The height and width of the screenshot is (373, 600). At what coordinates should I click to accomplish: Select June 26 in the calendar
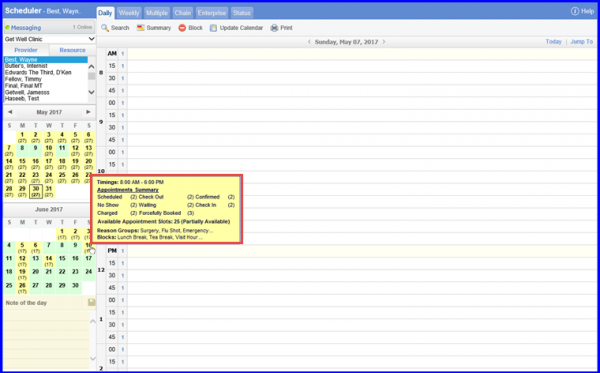(22, 288)
